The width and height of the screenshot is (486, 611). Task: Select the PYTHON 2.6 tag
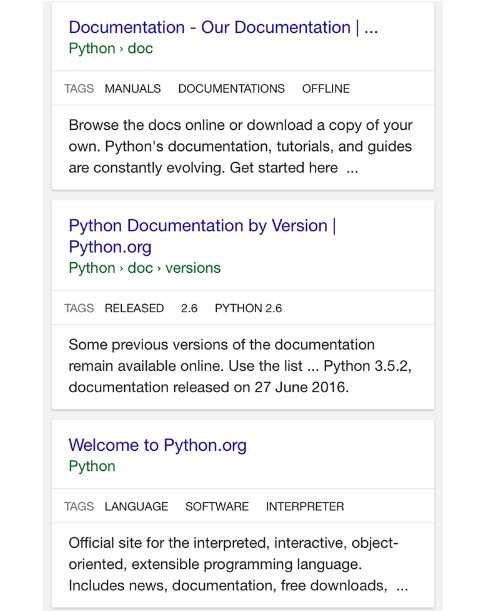tap(248, 308)
